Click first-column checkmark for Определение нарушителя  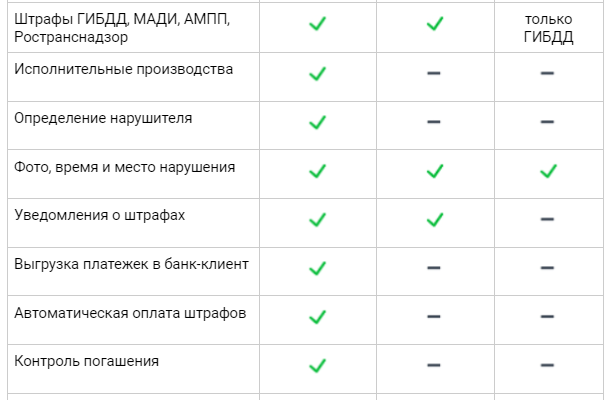pos(318,122)
